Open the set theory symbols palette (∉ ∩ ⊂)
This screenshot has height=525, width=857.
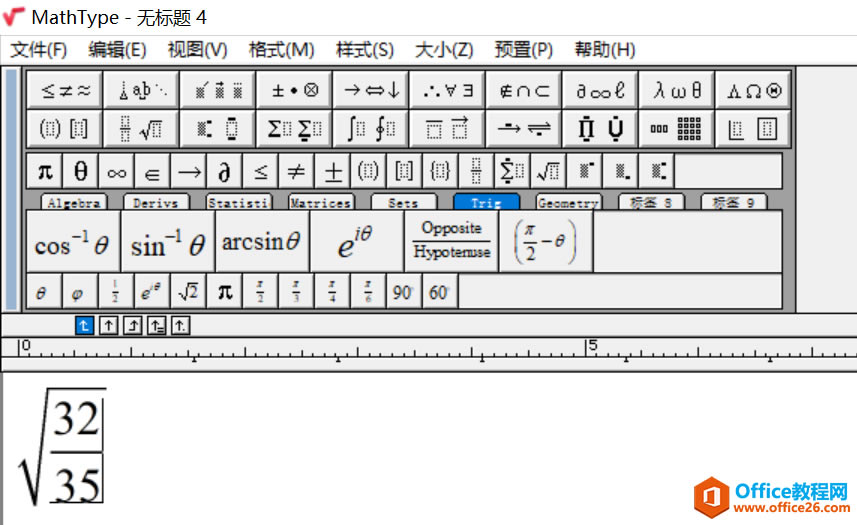pyautogui.click(x=524, y=90)
